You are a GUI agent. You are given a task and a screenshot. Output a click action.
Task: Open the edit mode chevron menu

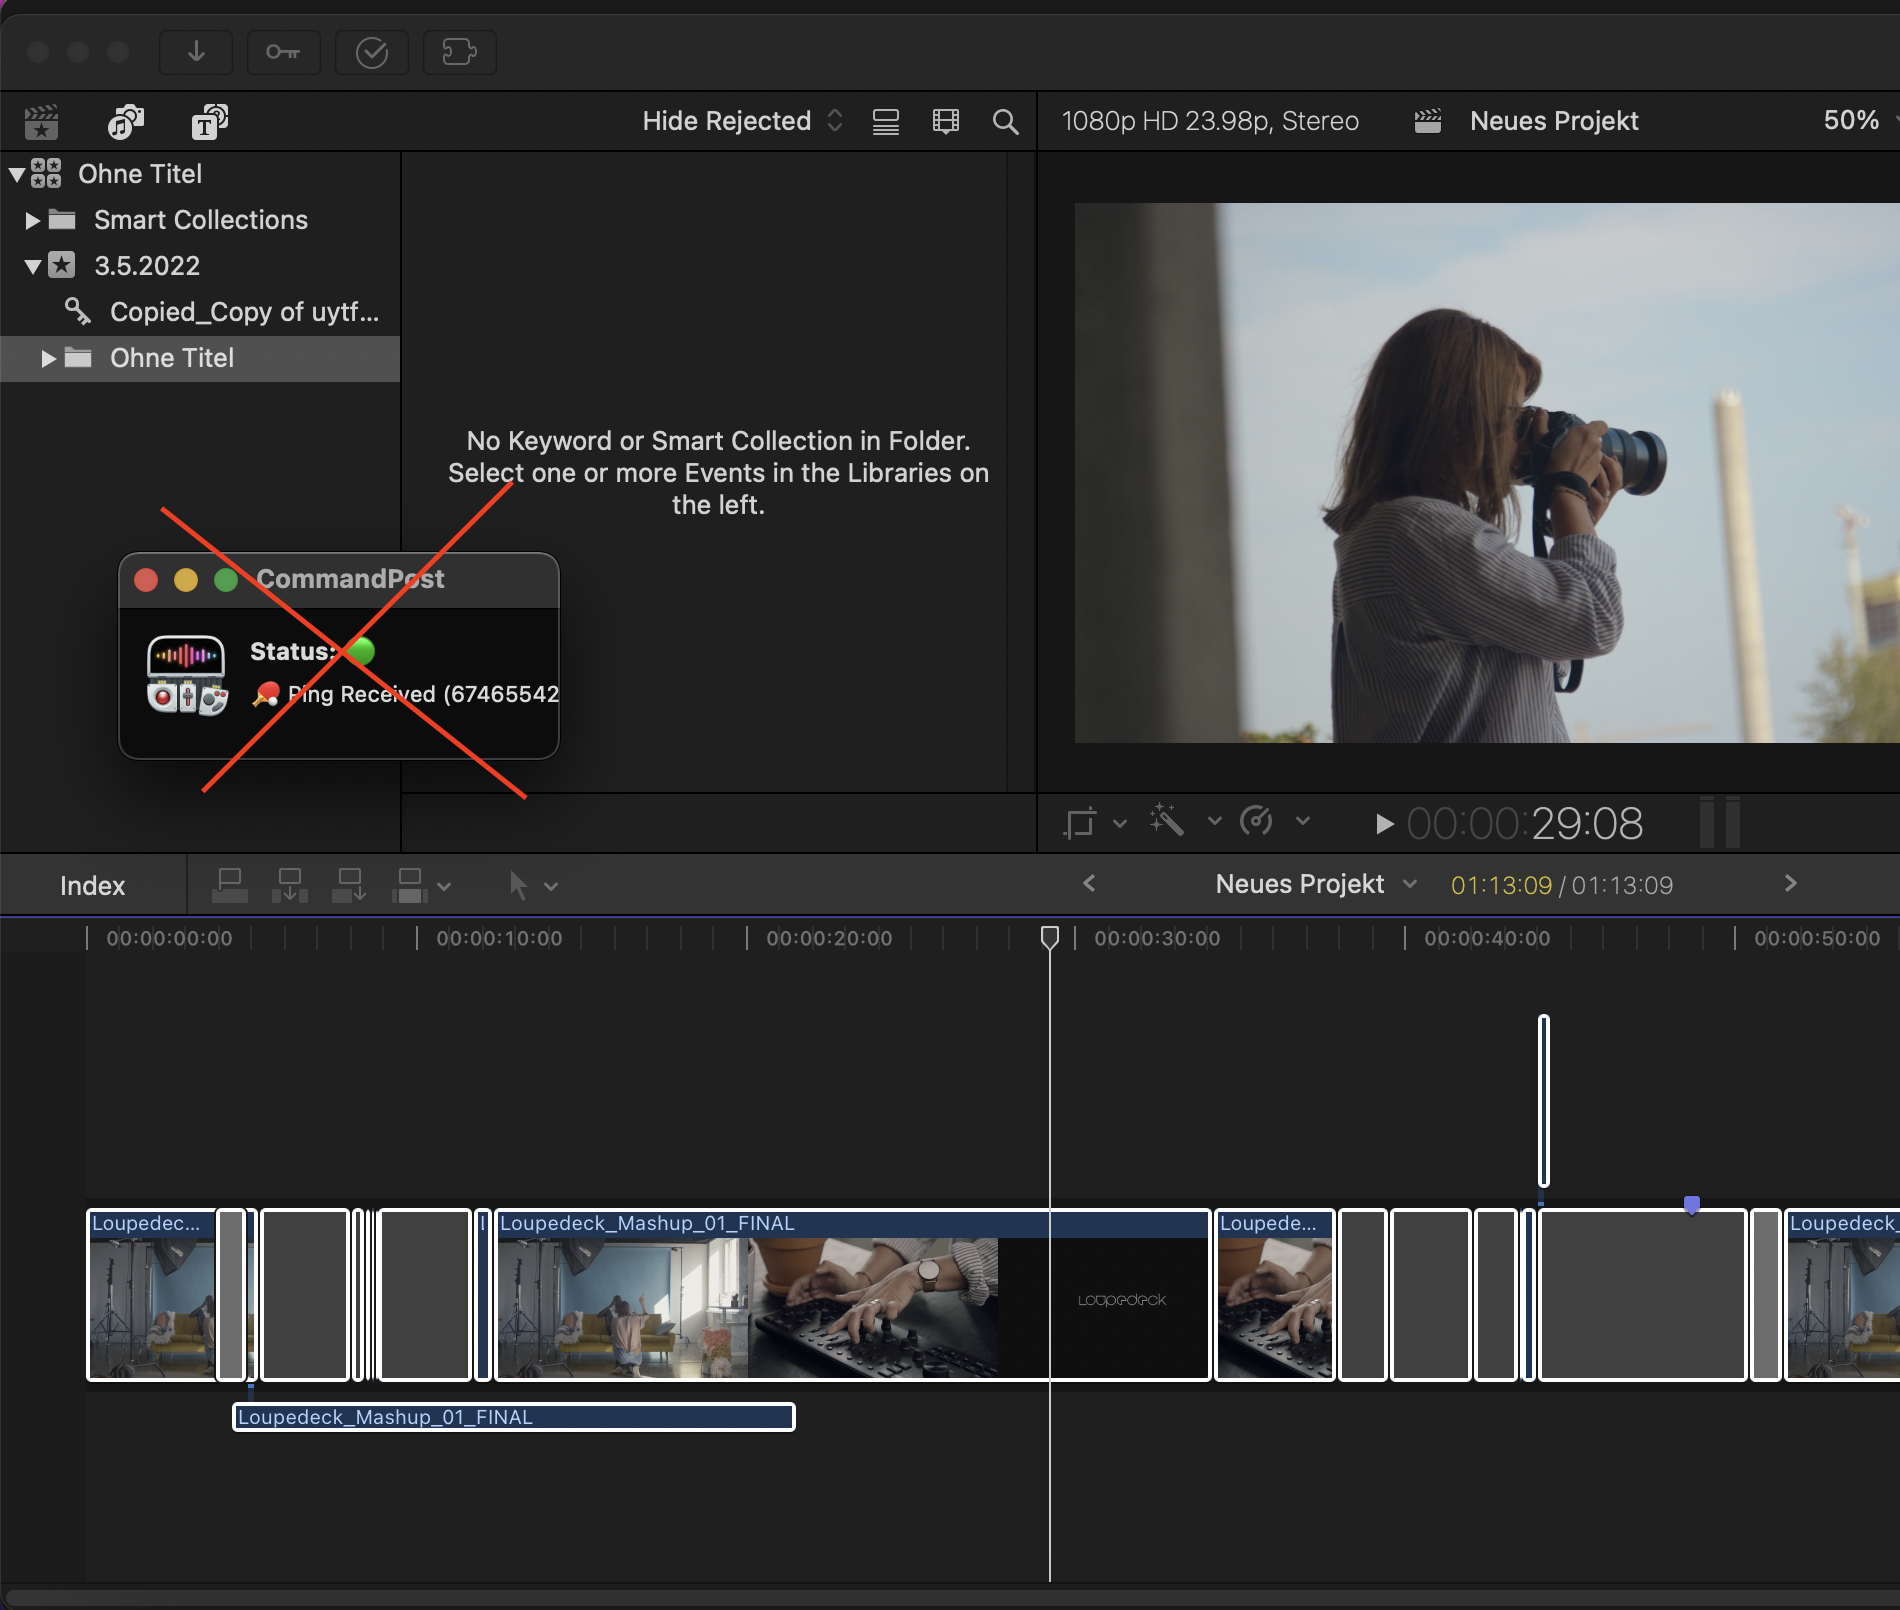(x=444, y=886)
